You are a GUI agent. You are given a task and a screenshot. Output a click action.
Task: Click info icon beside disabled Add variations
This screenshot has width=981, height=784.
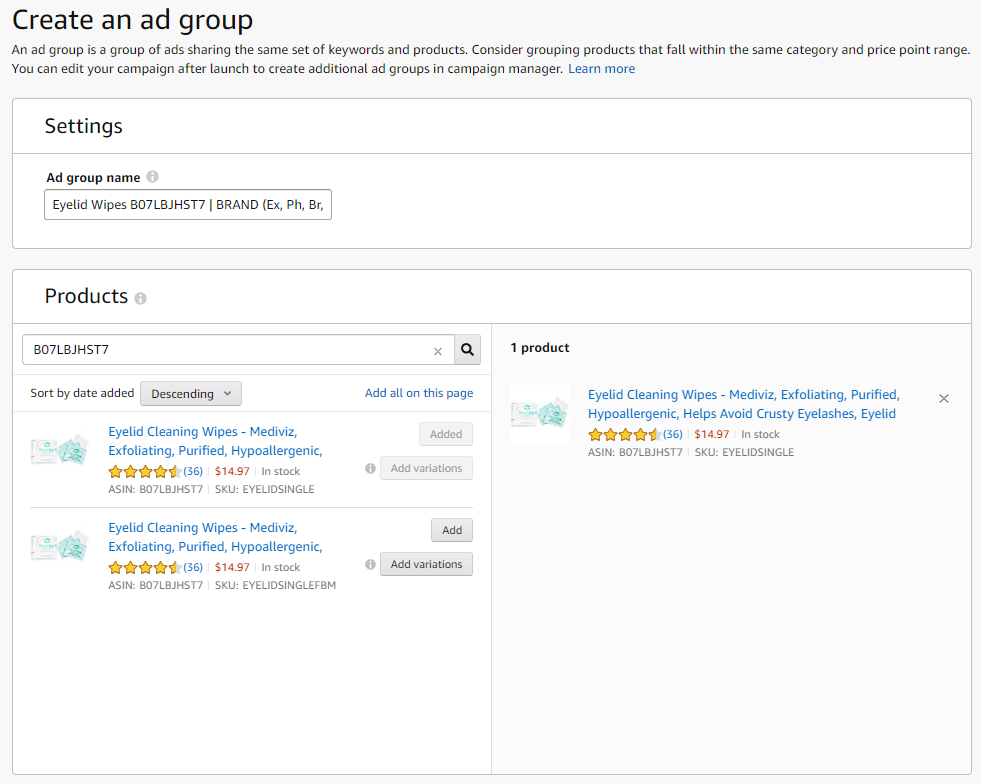(370, 468)
